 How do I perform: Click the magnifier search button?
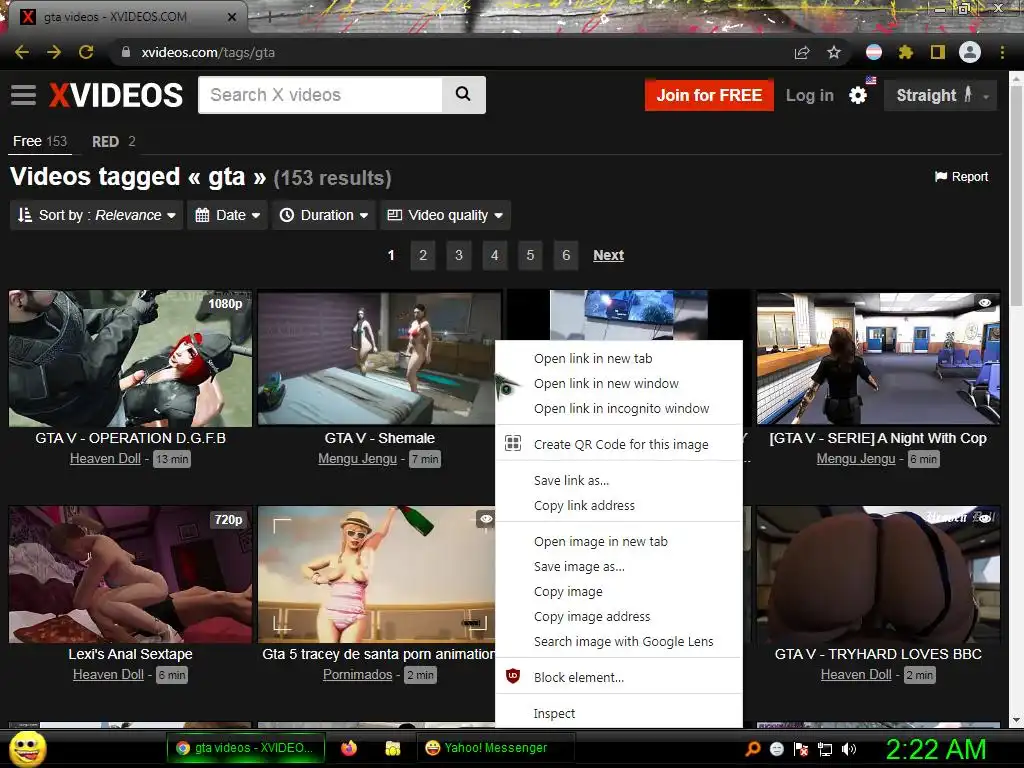[x=463, y=95]
